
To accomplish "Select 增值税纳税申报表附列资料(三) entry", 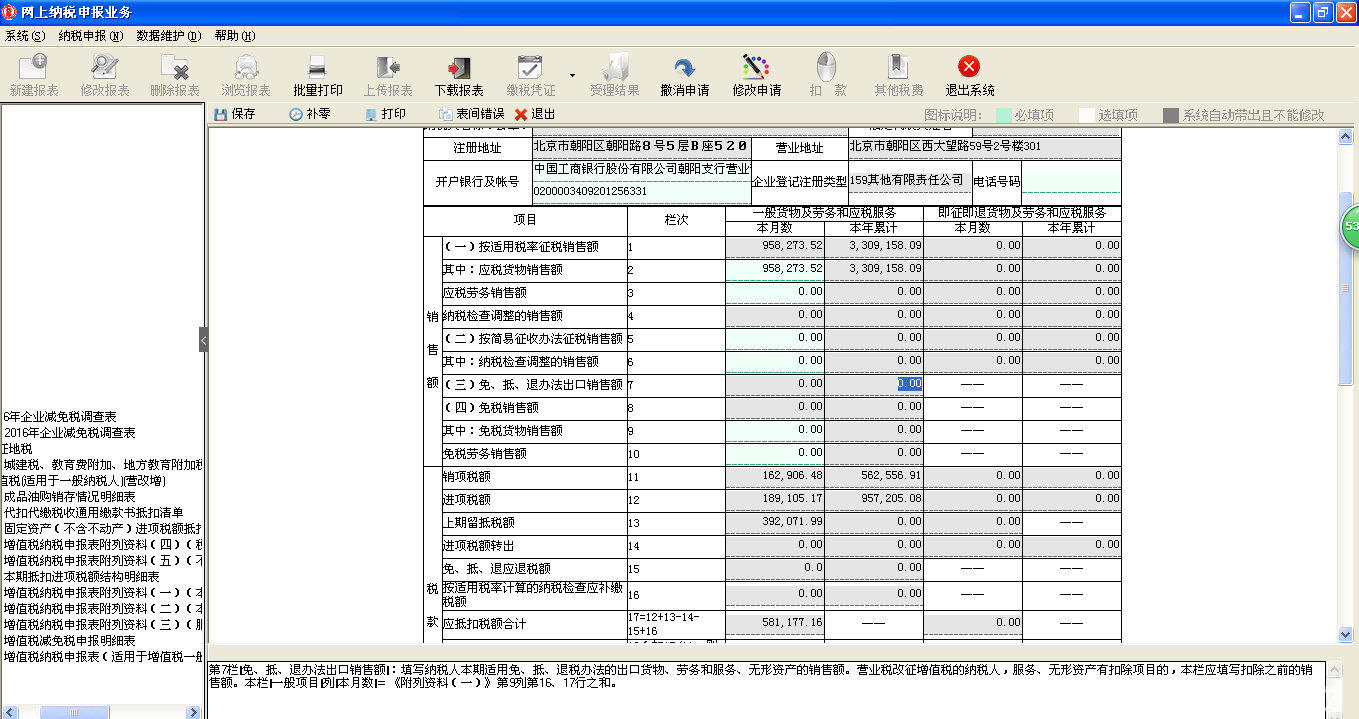I will pyautogui.click(x=102, y=625).
